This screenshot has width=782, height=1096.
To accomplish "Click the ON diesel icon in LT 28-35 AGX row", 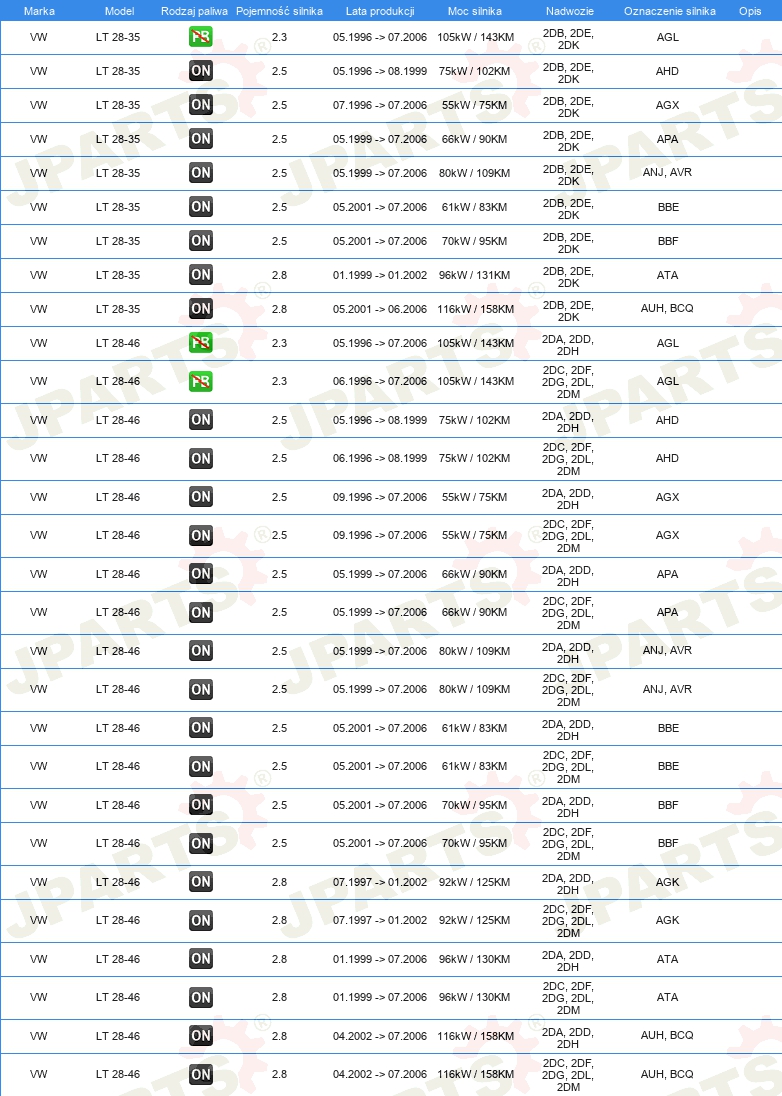I will pyautogui.click(x=201, y=105).
